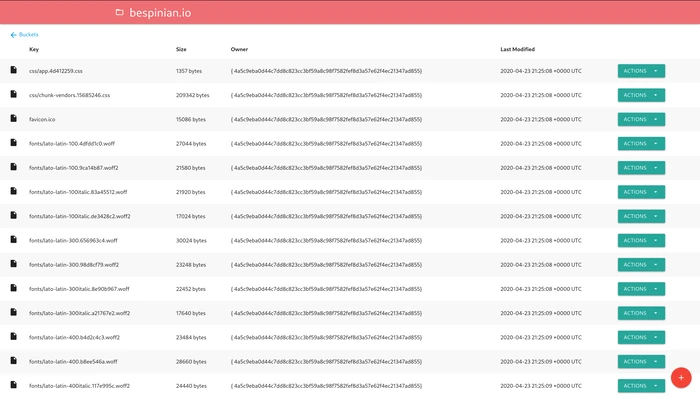The image size is (700, 396).
Task: Open ACTIONS dropdown for fonts/lato-latin-300.98d8cf79.woff2
Action: 641,265
